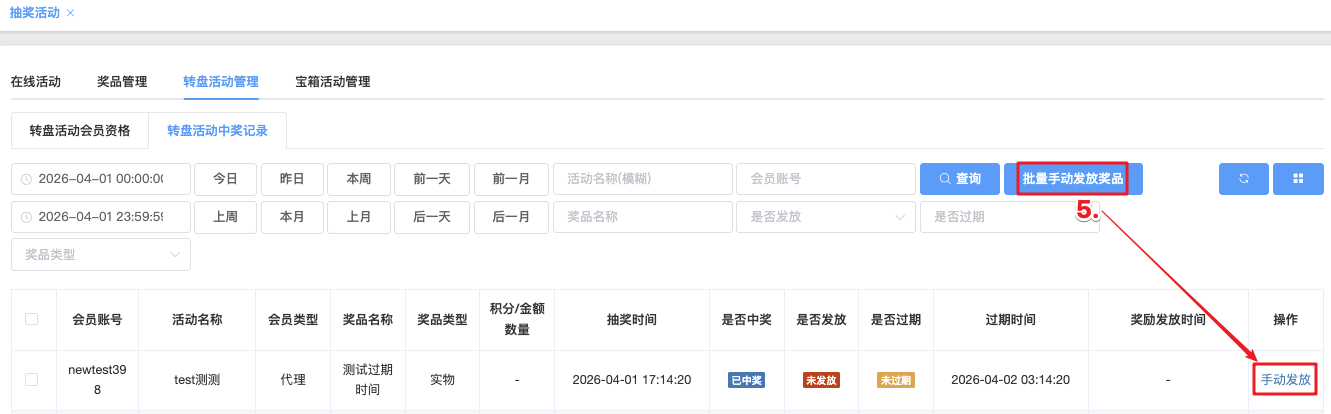The height and width of the screenshot is (414, 1331).
Task: Click clock icon in start date field
Action: (26, 179)
